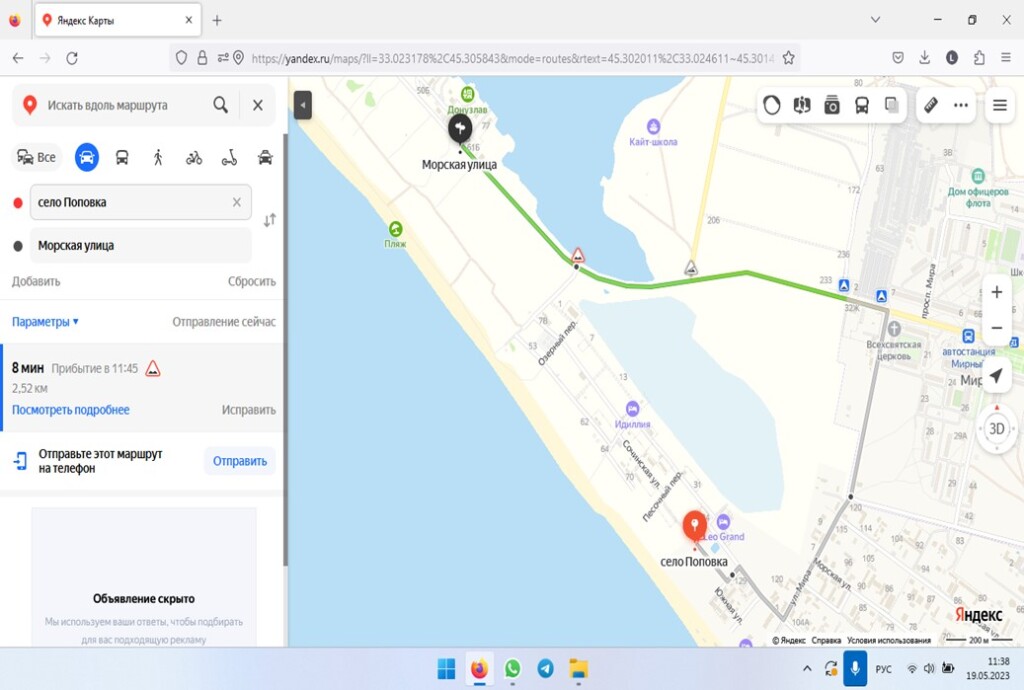Zoom in the map with plus
The height and width of the screenshot is (690, 1024).
[997, 292]
